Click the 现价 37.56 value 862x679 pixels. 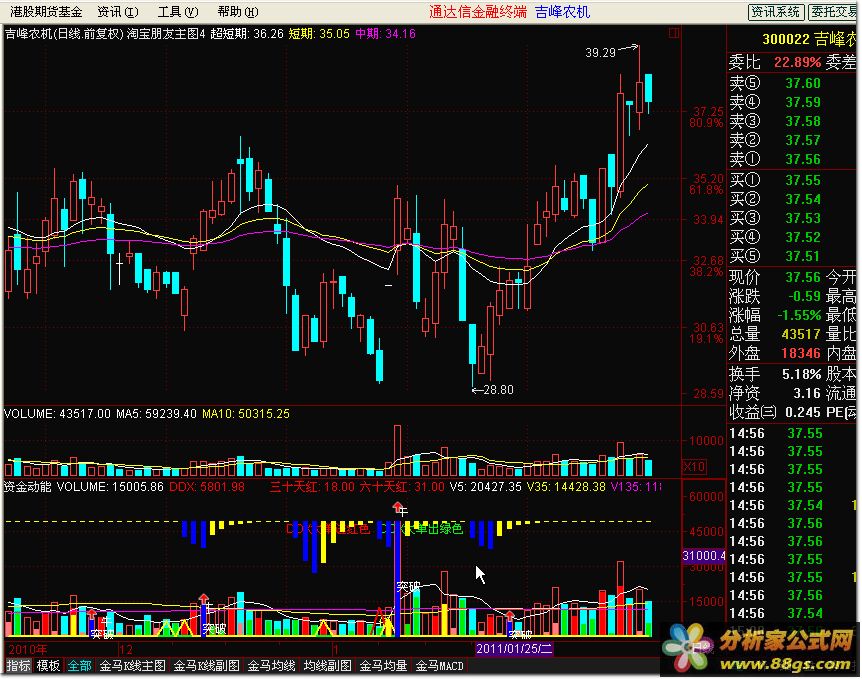point(803,277)
